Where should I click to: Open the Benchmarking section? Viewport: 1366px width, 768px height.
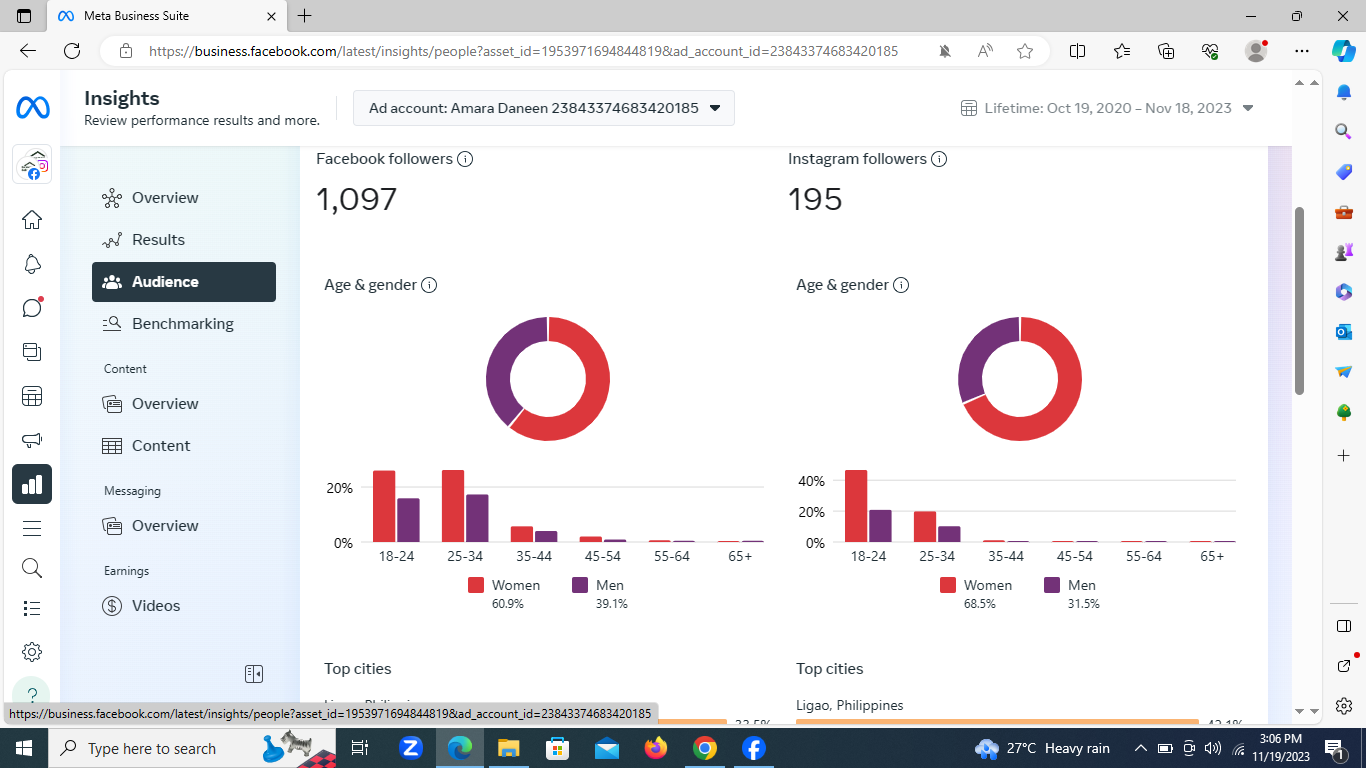tap(184, 324)
